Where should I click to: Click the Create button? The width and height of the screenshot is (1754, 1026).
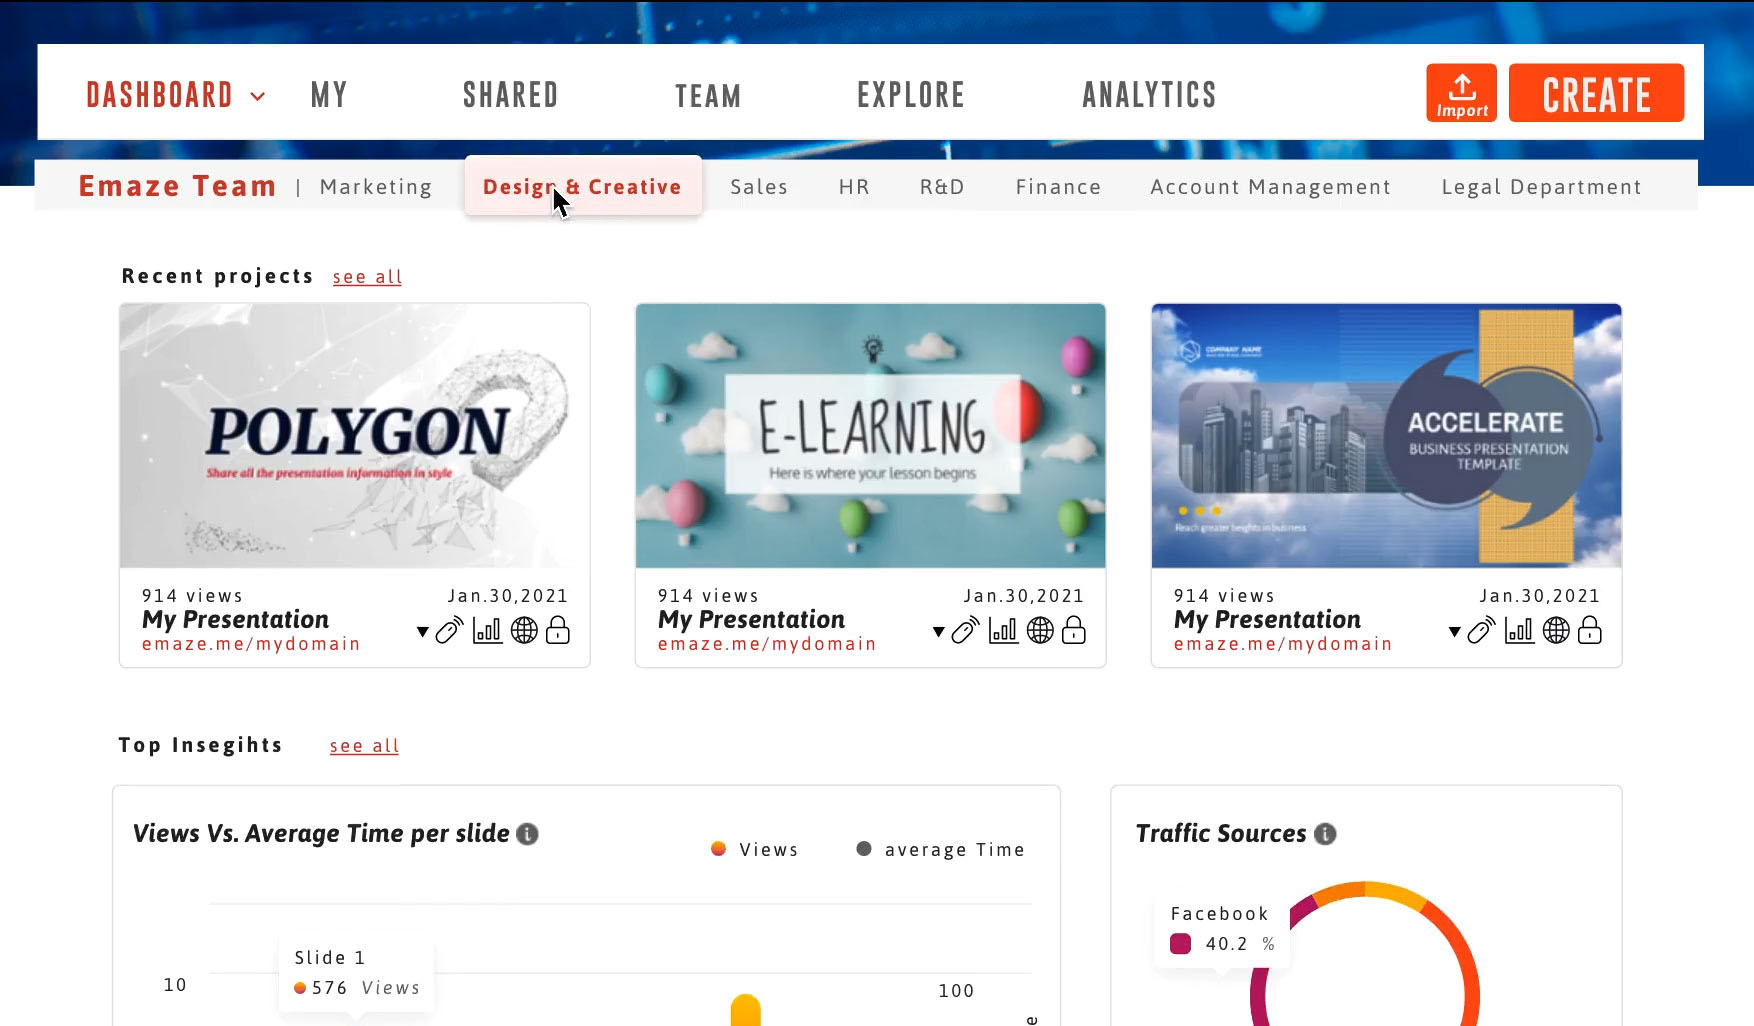pos(1596,94)
